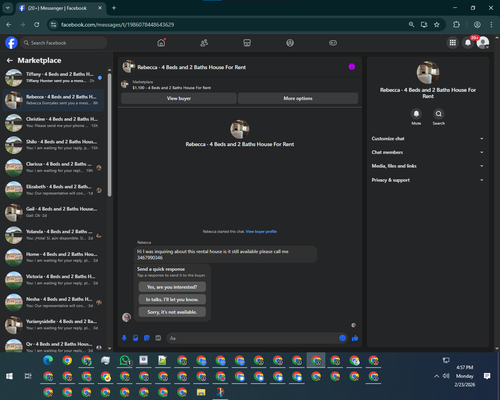Open the purple conversation information icon
This screenshot has width=500, height=400.
tap(352, 67)
